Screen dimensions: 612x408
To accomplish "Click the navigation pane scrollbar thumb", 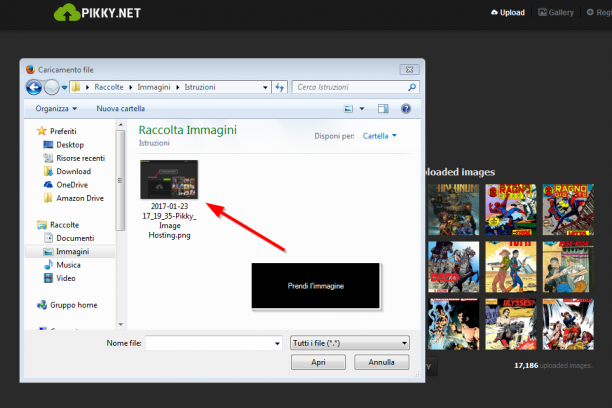I will pos(121,180).
